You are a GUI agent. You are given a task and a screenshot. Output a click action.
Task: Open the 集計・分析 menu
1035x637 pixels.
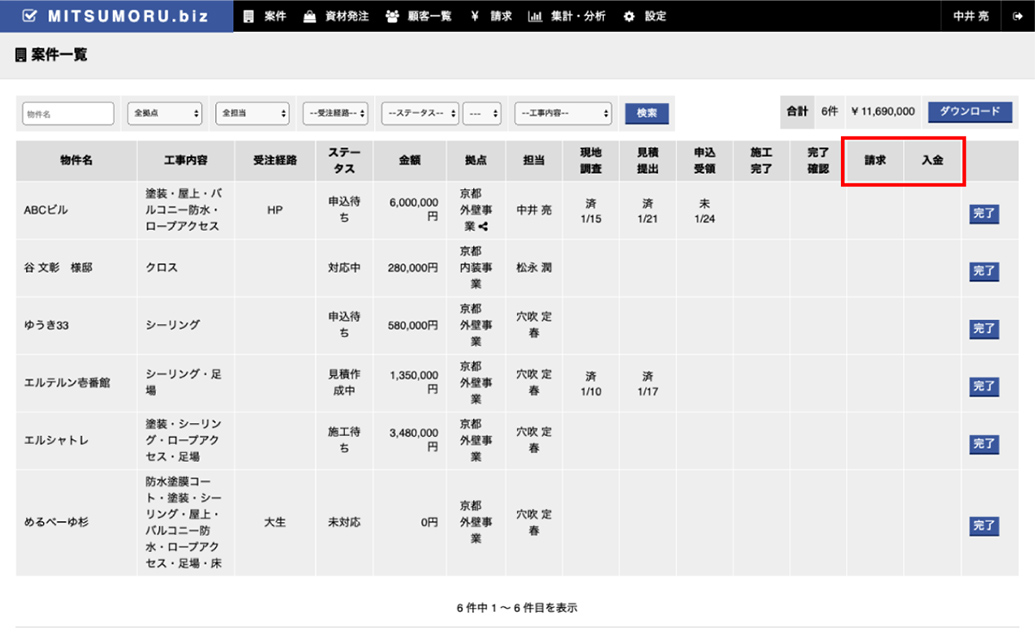coord(566,16)
